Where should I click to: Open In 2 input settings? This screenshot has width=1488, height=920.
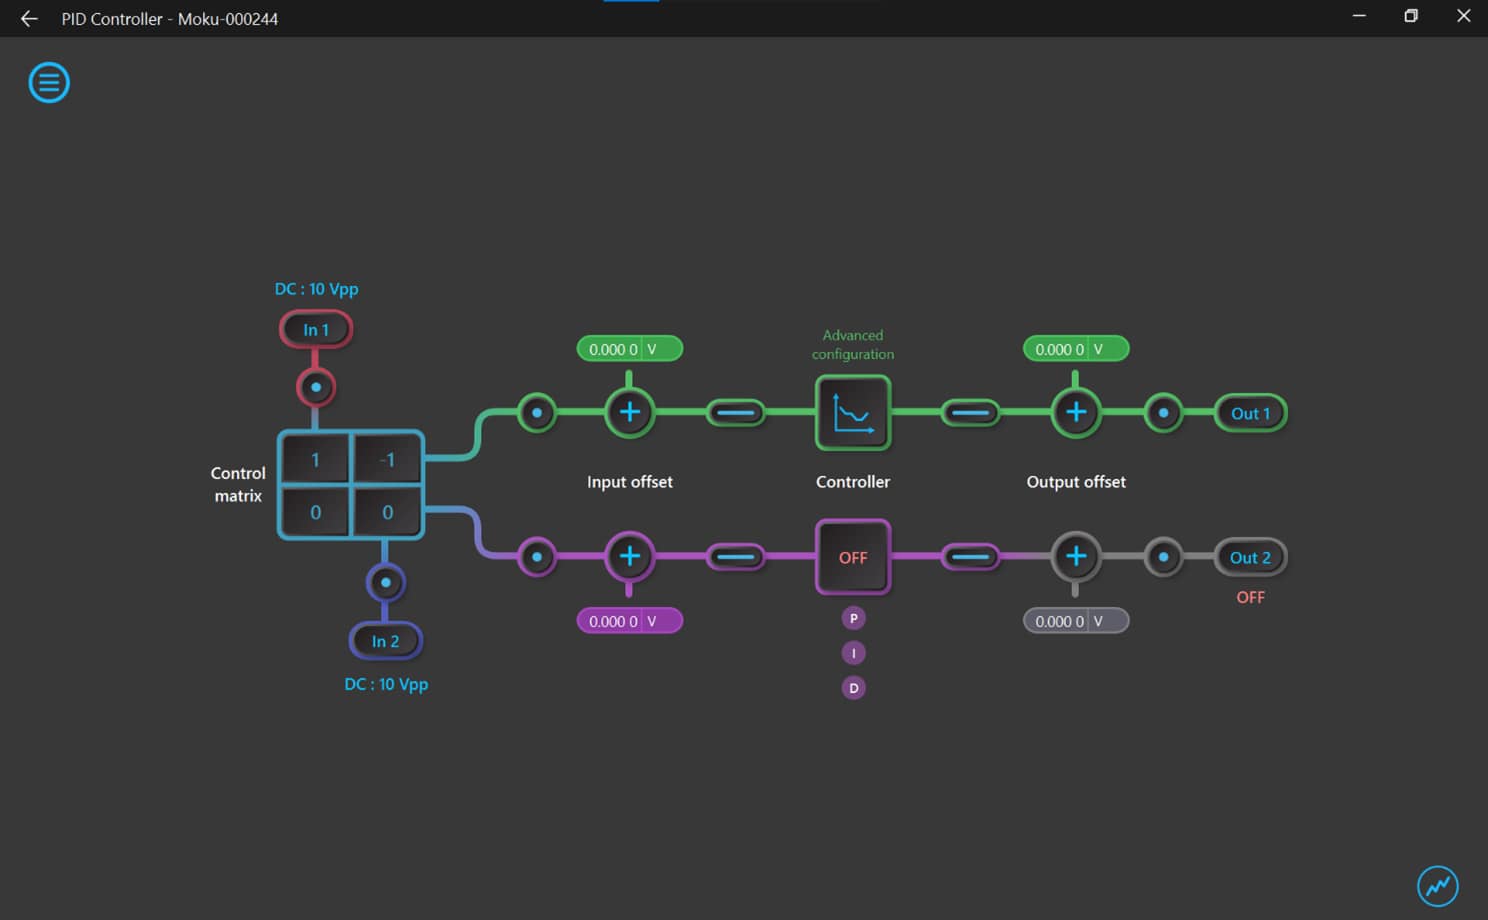click(x=385, y=641)
